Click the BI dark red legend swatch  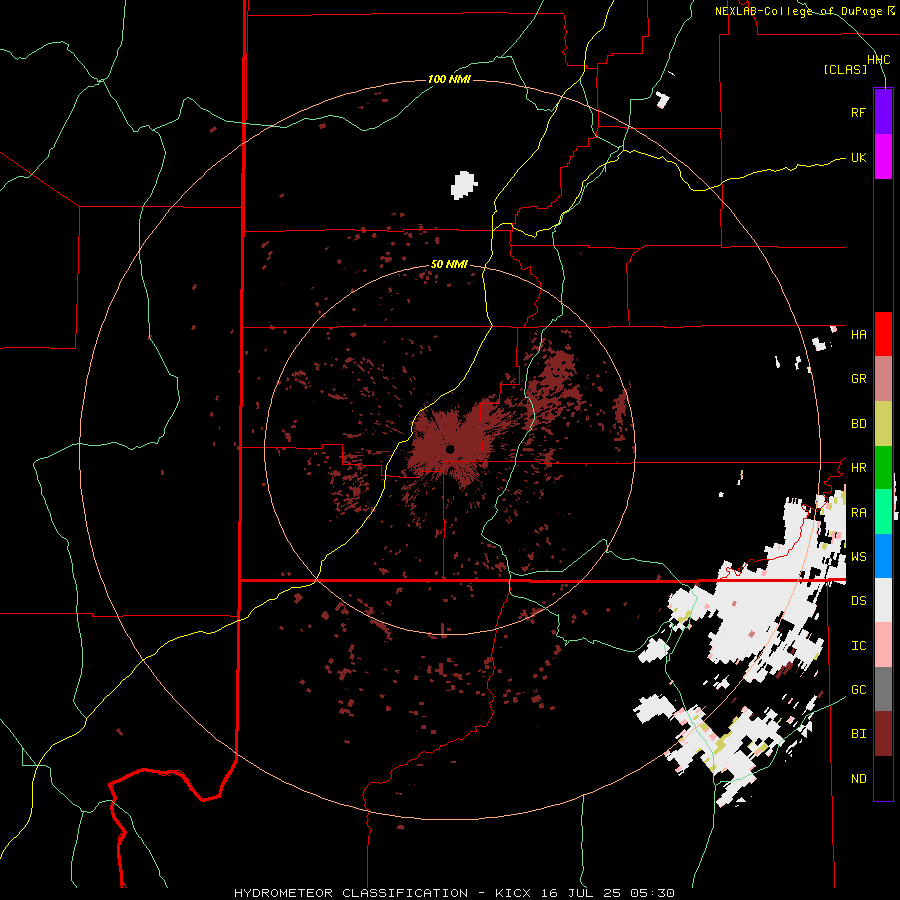[883, 734]
